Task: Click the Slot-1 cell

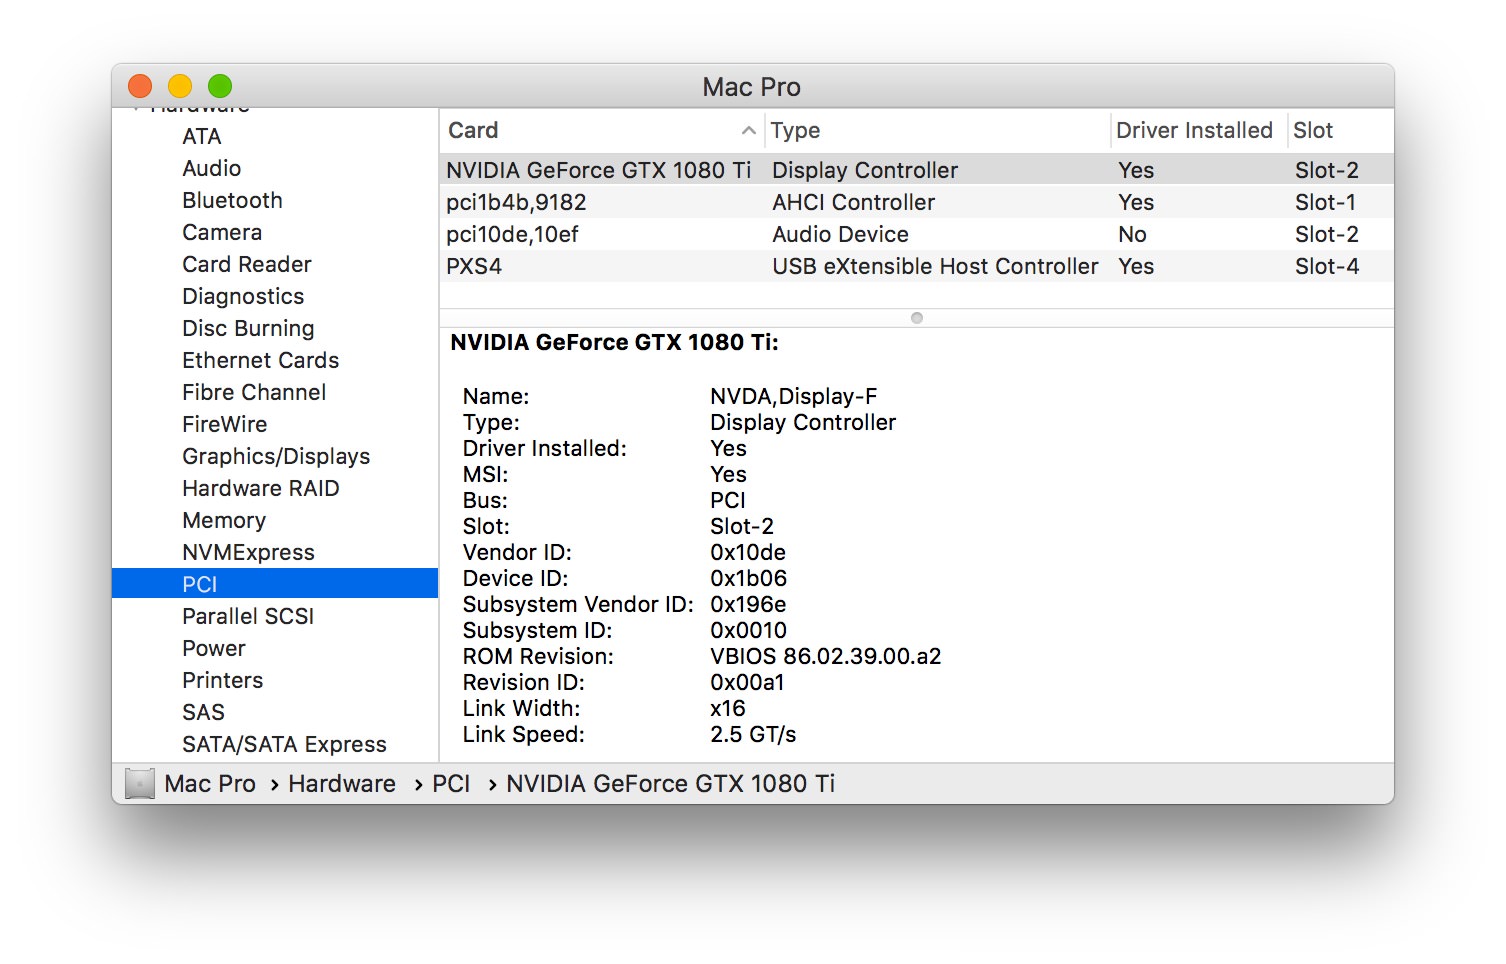Action: click(x=1325, y=202)
